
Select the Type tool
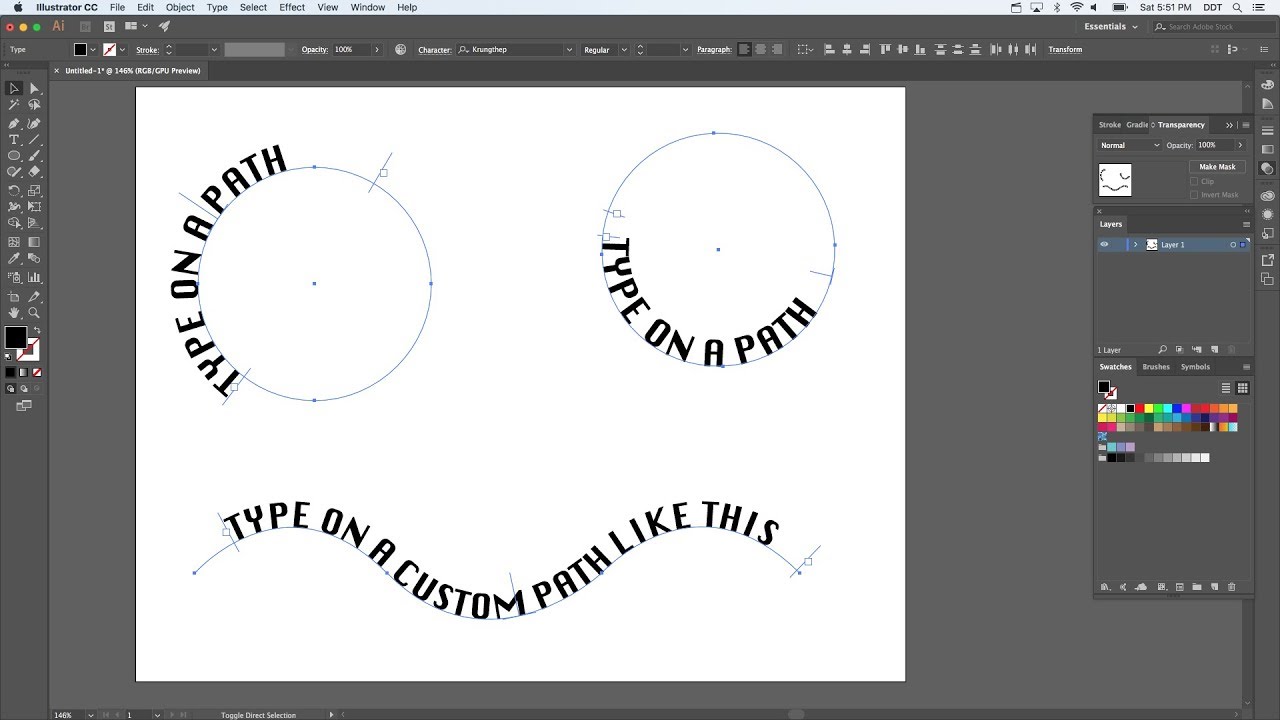click(14, 140)
